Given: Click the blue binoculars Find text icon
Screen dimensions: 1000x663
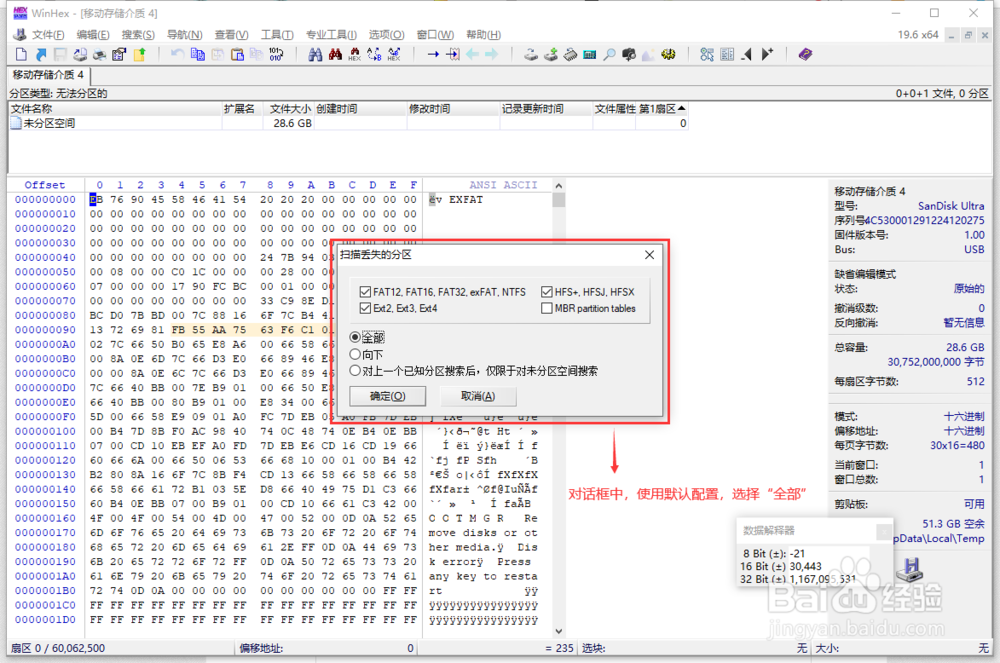Looking at the screenshot, I should [315, 54].
